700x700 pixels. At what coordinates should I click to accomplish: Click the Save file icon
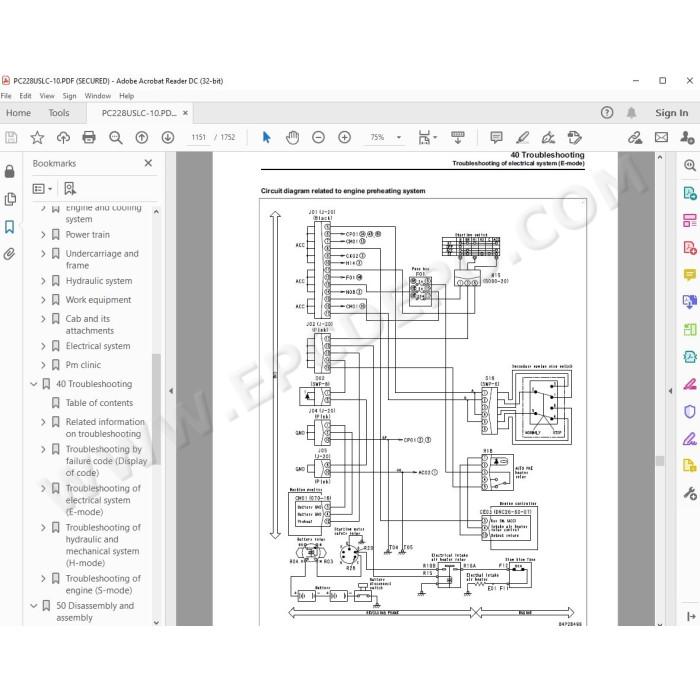click(11, 138)
